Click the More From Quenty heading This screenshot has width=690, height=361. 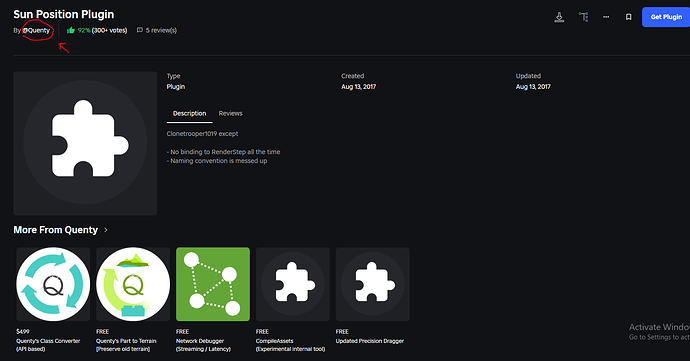click(55, 230)
